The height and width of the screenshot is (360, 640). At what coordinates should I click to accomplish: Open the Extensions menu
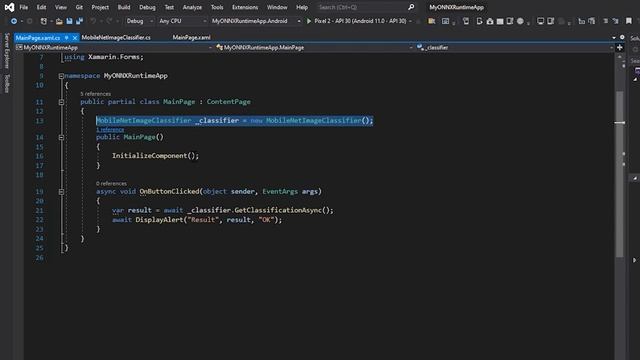245,7
